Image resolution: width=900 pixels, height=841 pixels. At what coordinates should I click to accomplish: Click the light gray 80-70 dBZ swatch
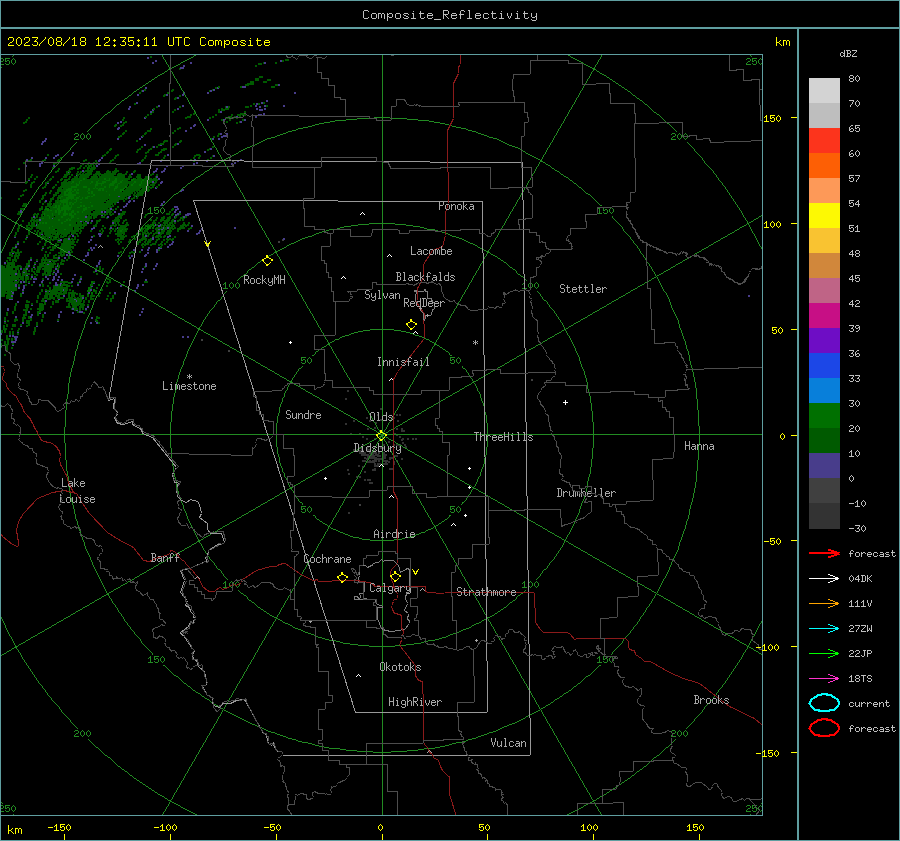point(824,91)
